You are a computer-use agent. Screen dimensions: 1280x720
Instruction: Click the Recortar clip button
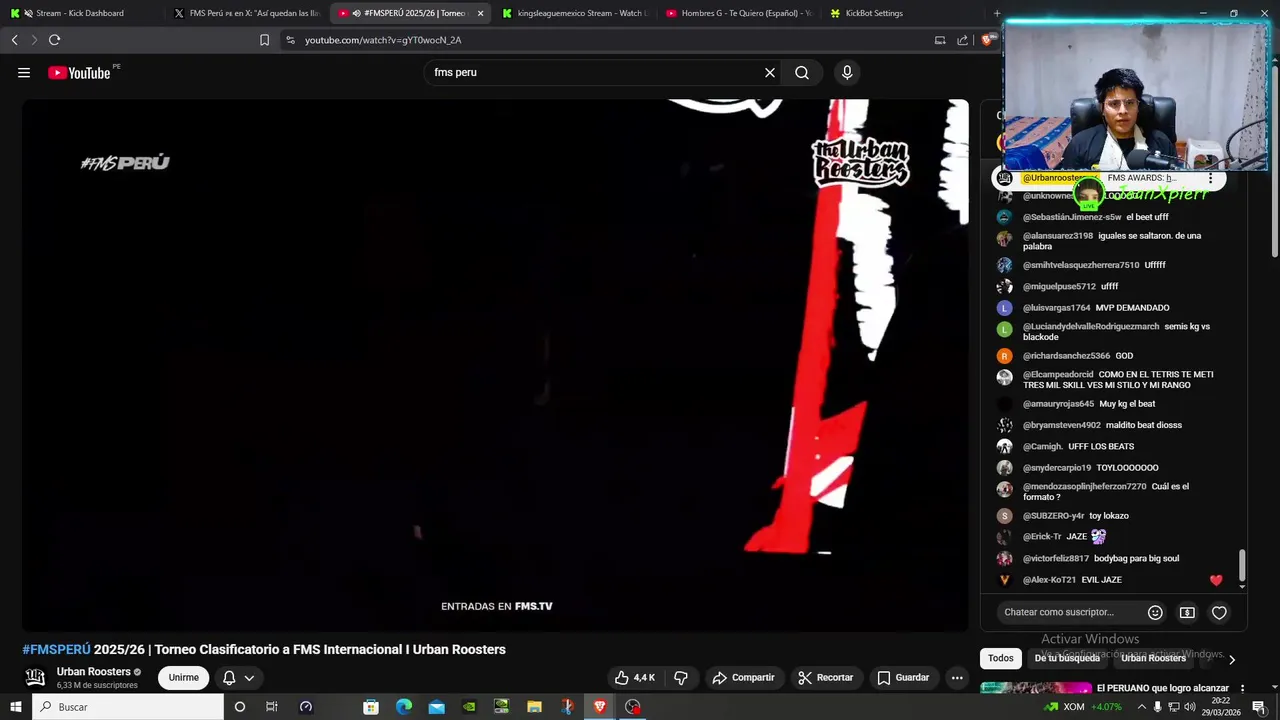click(826, 677)
